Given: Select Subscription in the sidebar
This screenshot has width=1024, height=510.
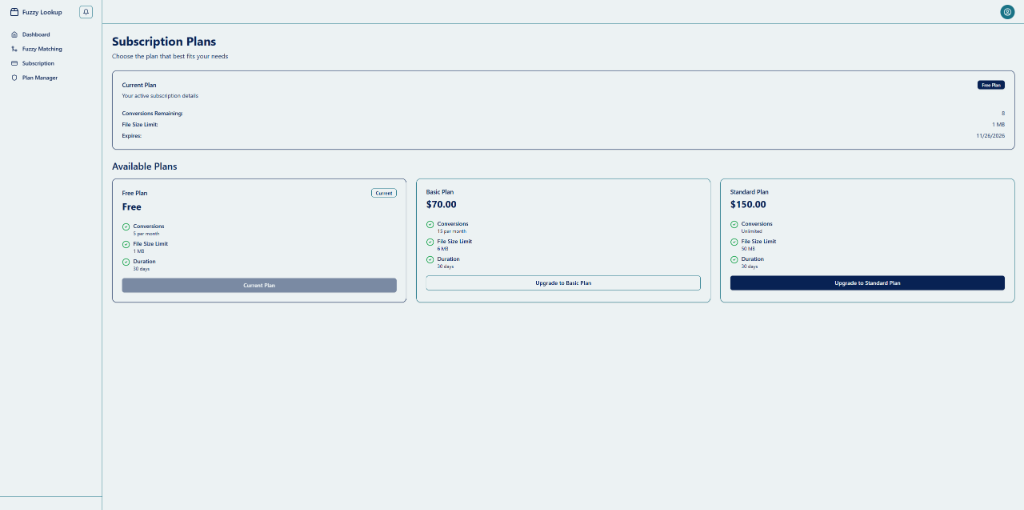Looking at the screenshot, I should tap(38, 63).
